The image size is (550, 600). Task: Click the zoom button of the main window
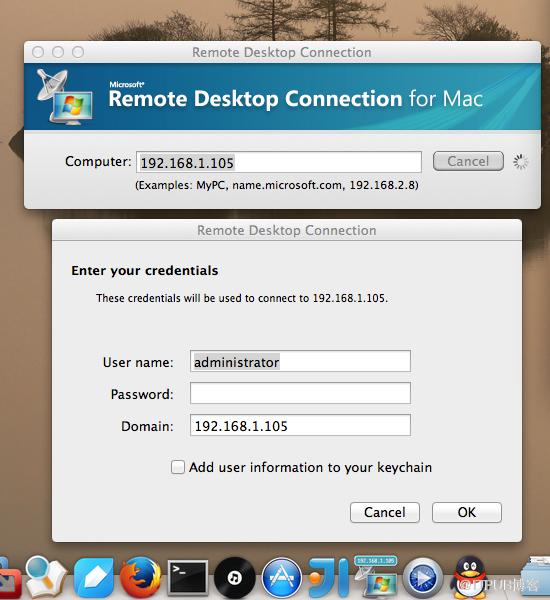coord(78,52)
